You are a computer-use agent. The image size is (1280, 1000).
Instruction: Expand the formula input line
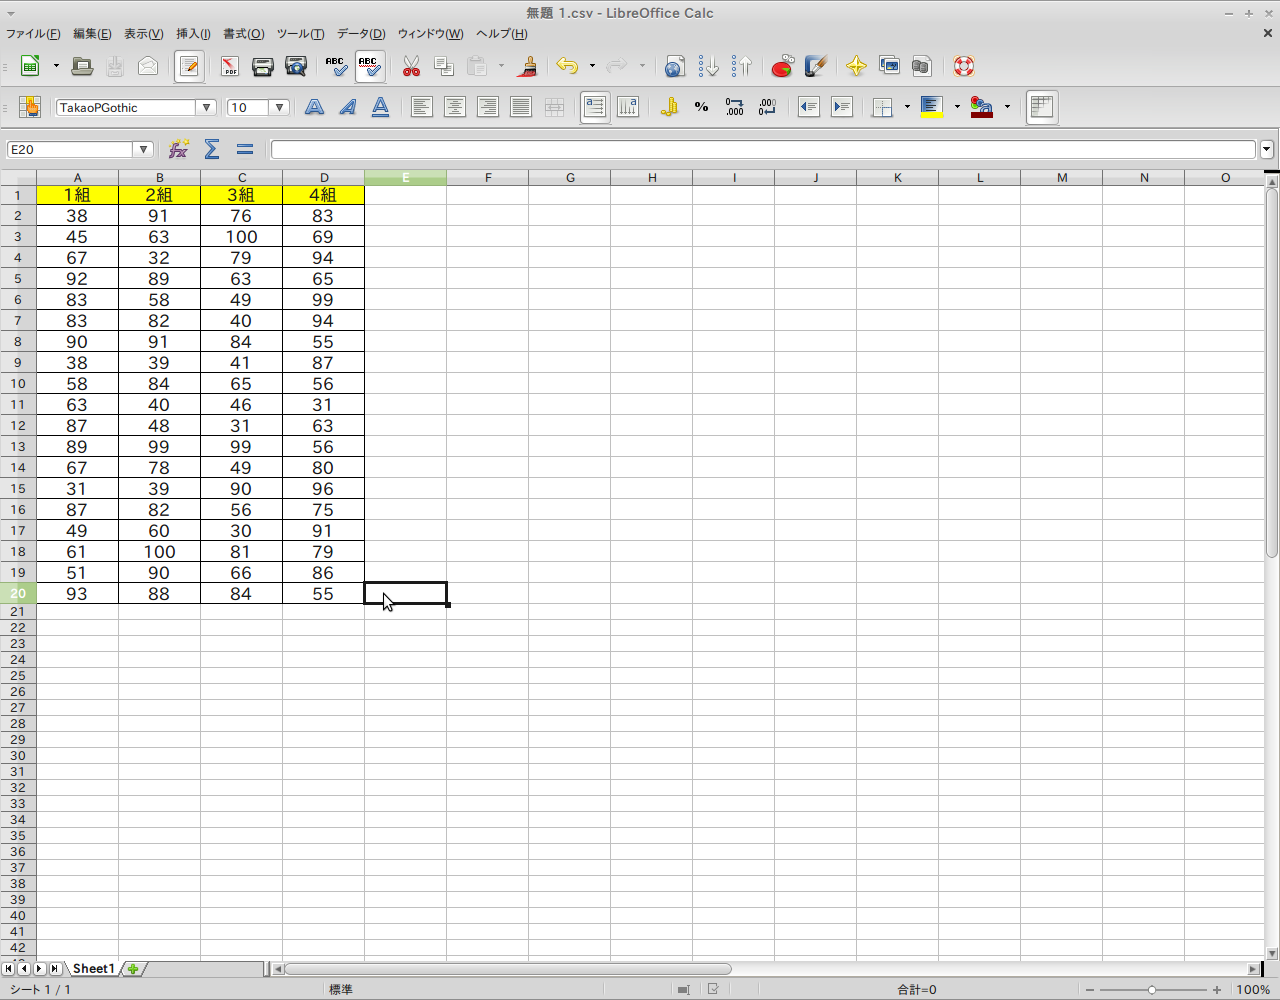click(x=1267, y=149)
